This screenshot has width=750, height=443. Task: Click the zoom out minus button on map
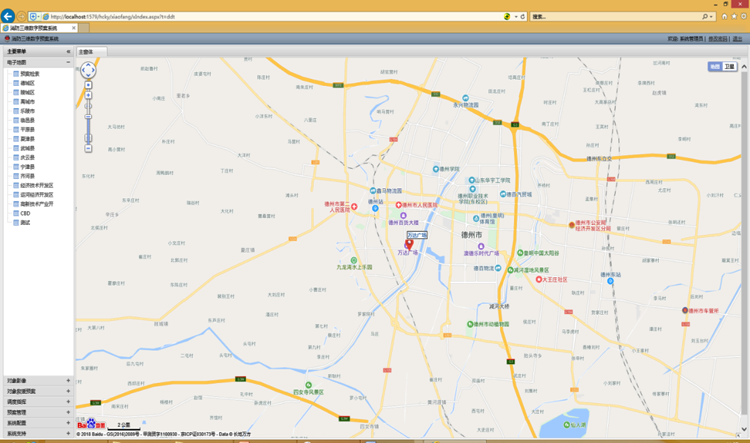point(88,148)
